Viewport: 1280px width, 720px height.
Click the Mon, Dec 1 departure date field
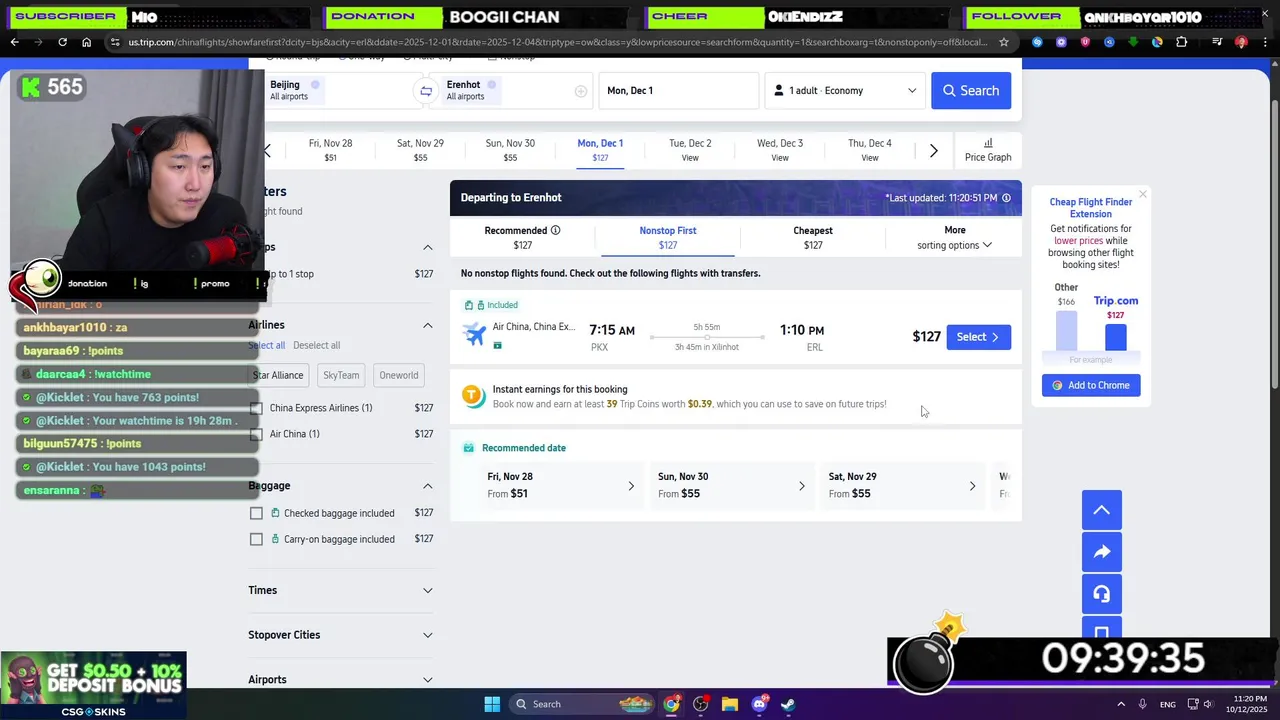679,91
